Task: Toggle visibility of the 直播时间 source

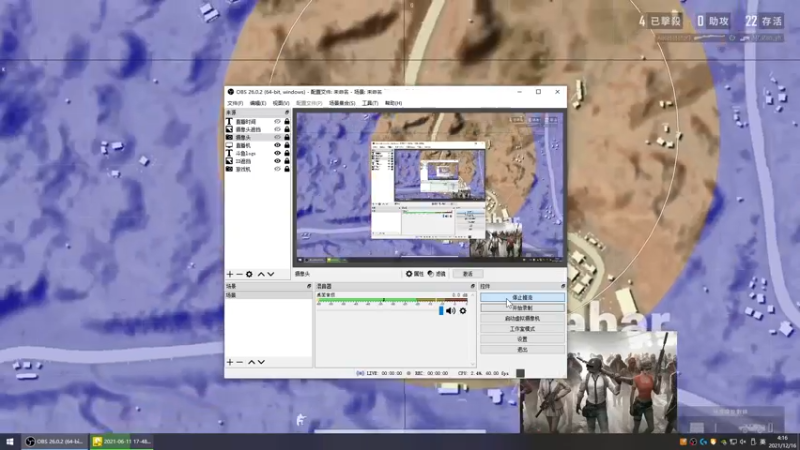Action: click(x=278, y=121)
